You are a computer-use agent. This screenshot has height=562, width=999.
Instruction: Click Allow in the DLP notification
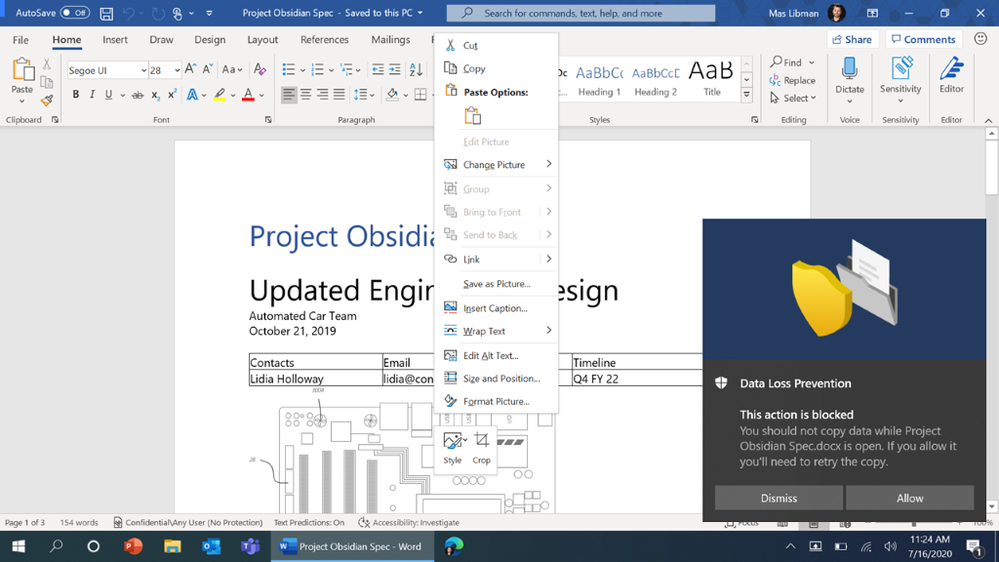(x=910, y=498)
